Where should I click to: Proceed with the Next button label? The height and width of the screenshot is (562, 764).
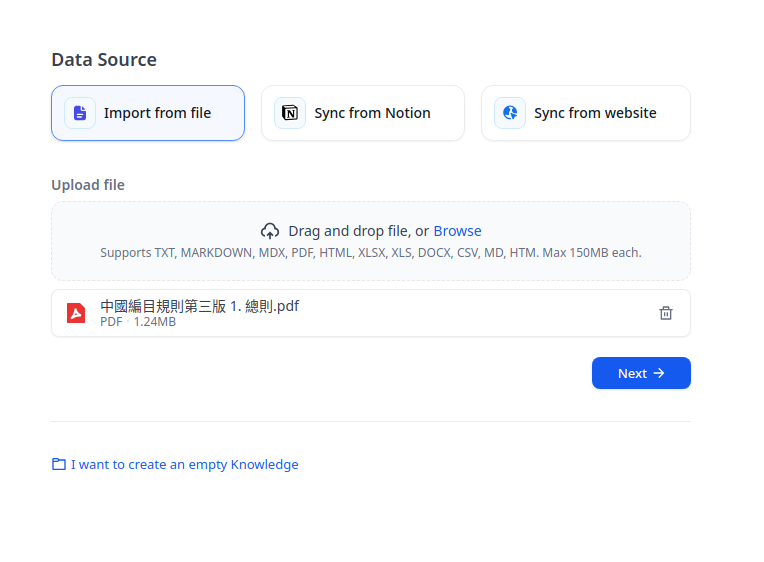tap(632, 373)
